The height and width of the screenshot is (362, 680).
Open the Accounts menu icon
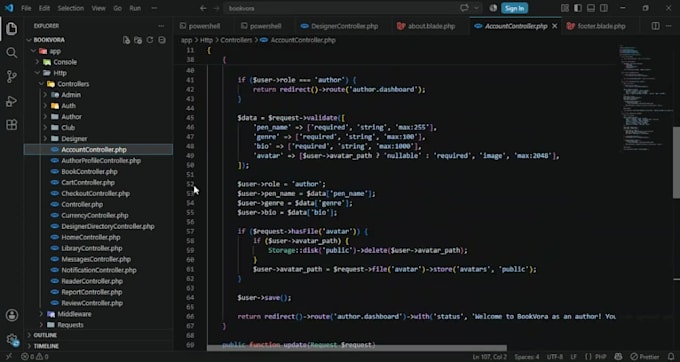click(12, 315)
